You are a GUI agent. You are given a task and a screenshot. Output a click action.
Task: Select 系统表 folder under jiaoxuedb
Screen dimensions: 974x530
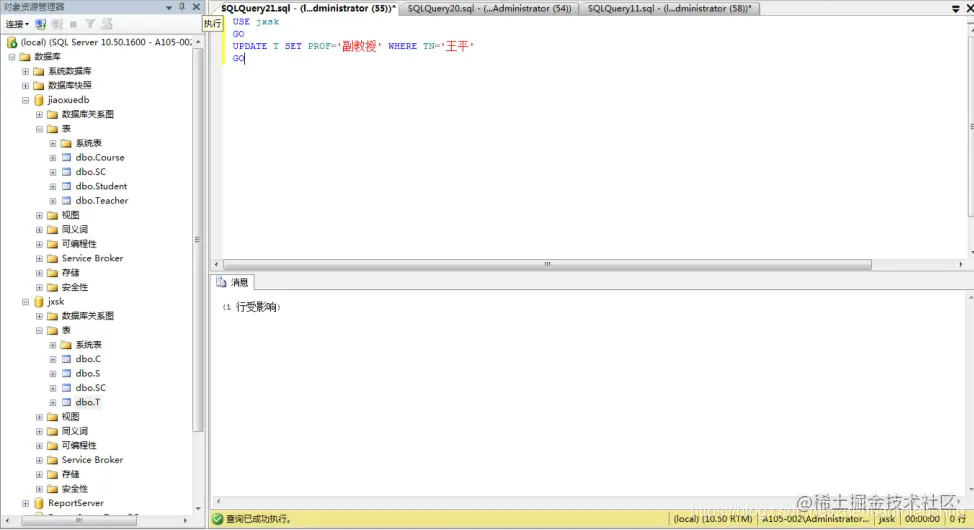pyautogui.click(x=88, y=144)
